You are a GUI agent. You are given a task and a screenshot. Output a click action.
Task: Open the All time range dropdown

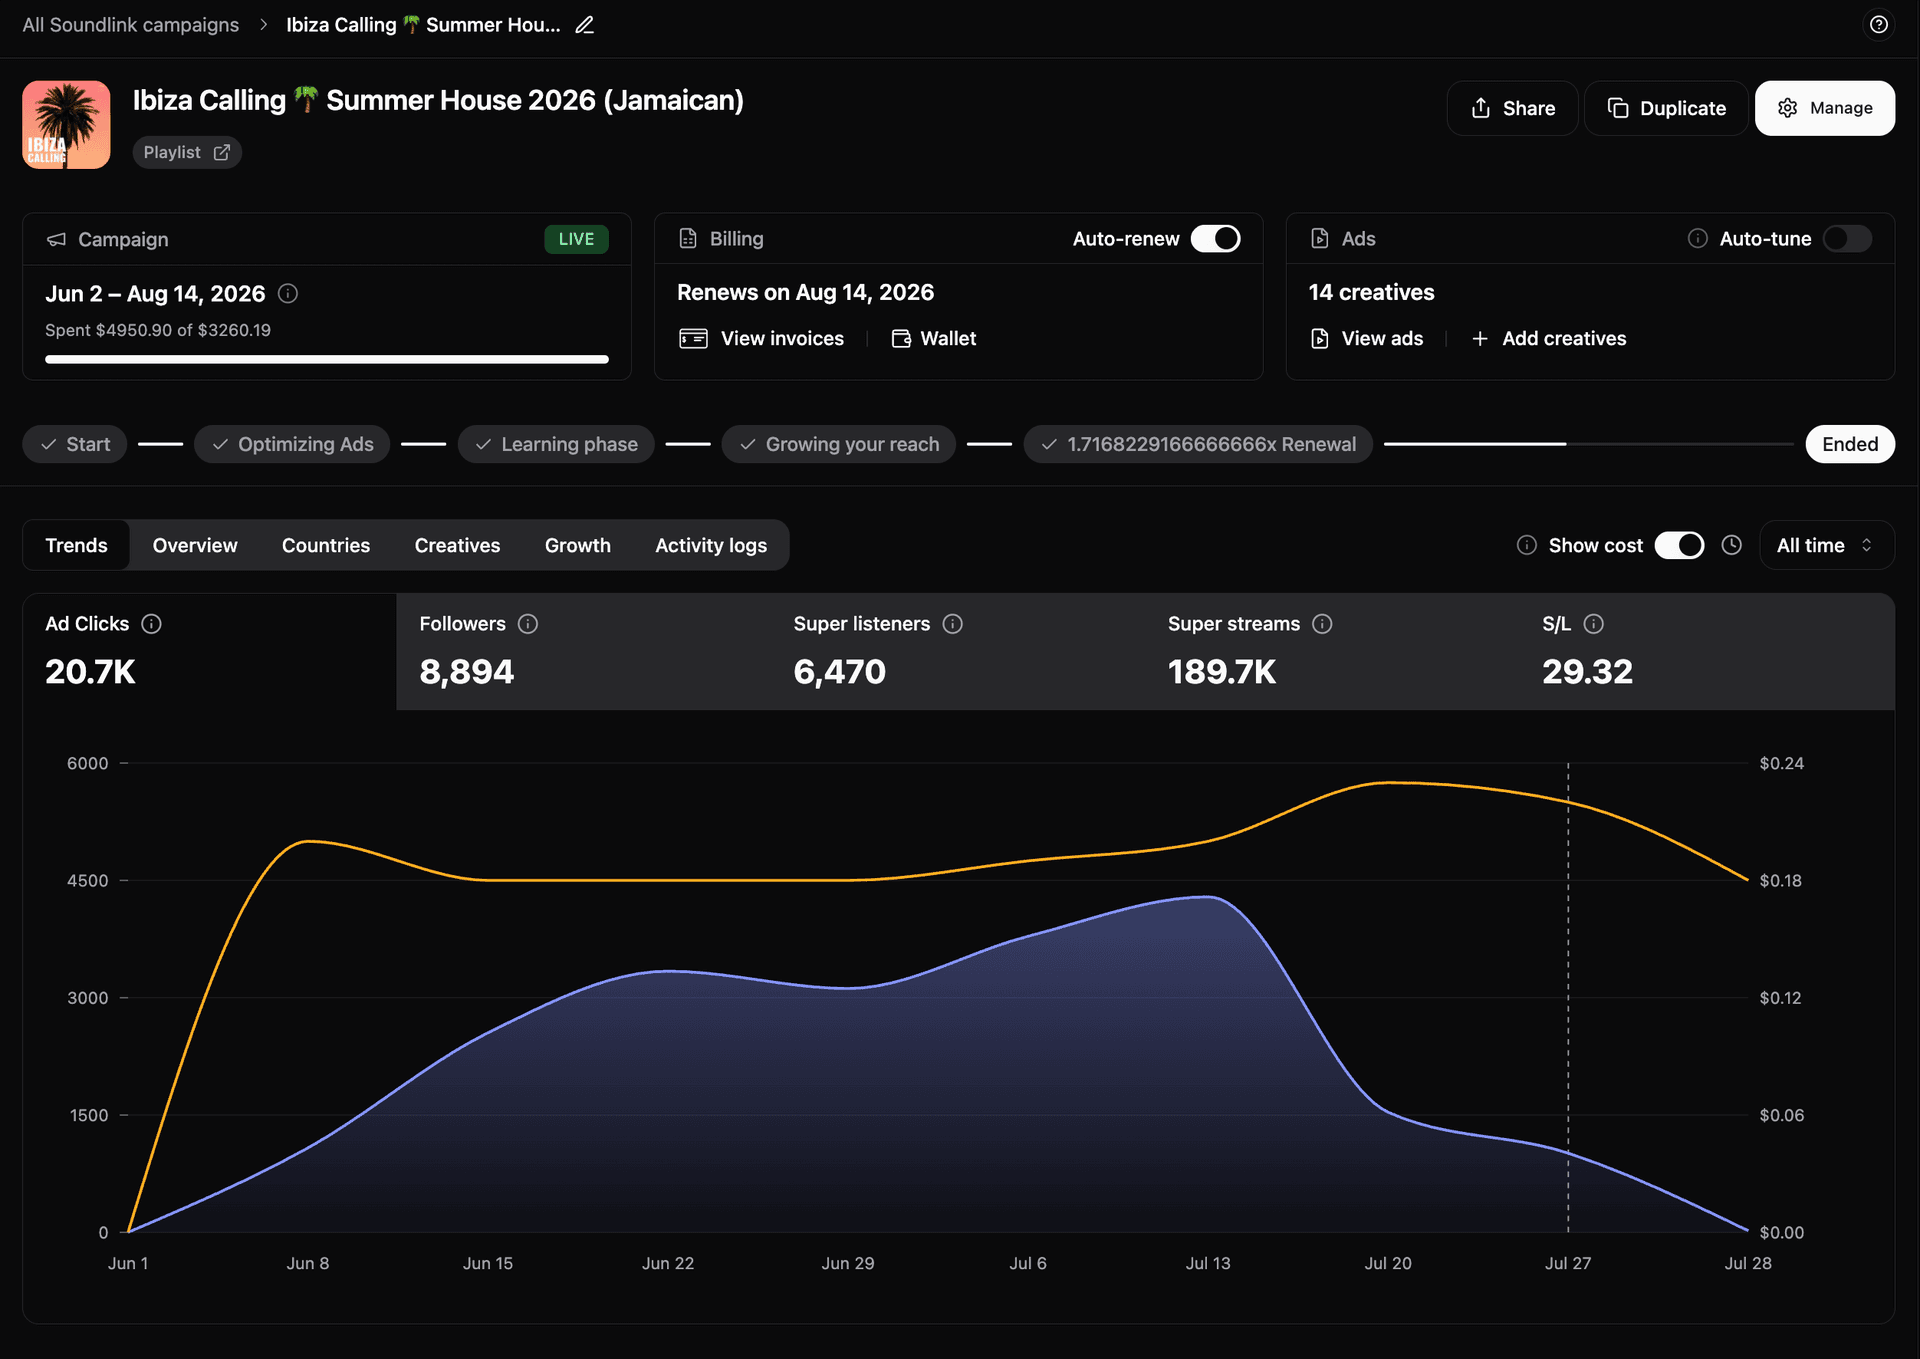pyautogui.click(x=1826, y=545)
